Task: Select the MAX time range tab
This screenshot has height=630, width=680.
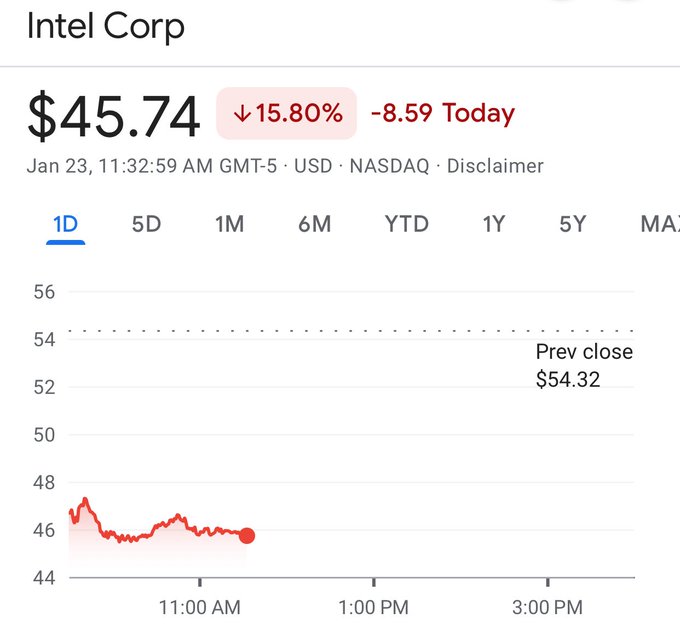Action: click(659, 224)
